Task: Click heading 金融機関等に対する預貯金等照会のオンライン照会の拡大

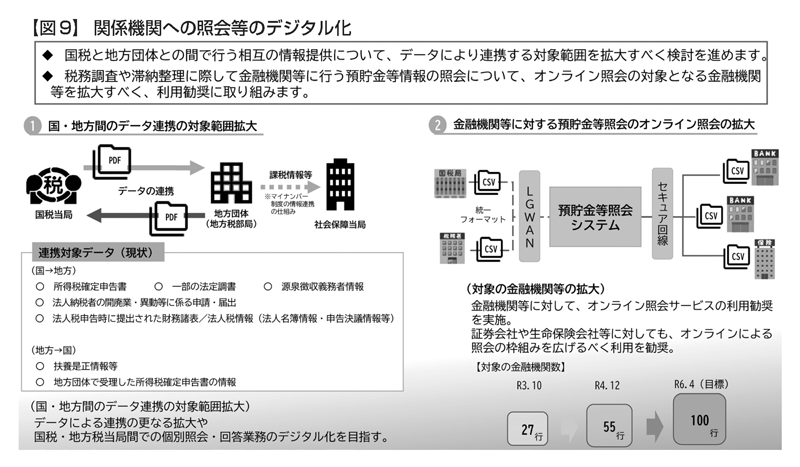Action: point(604,125)
